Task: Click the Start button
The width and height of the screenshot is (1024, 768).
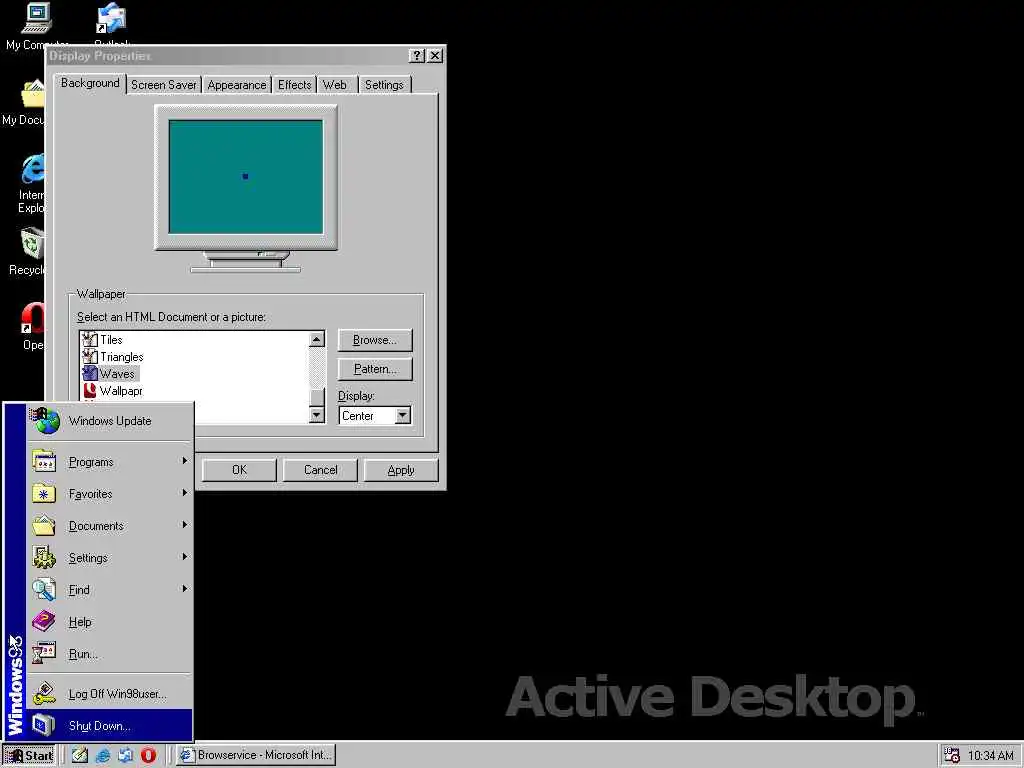Action: pyautogui.click(x=29, y=755)
